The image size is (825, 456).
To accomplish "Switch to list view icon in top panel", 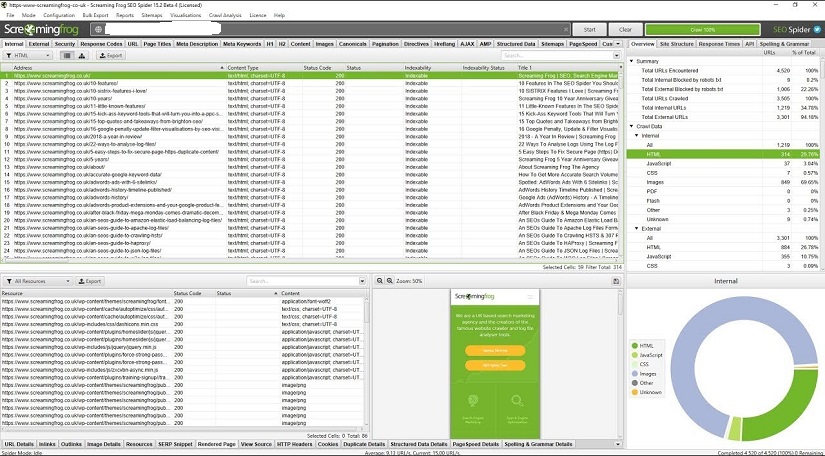I will coord(67,55).
